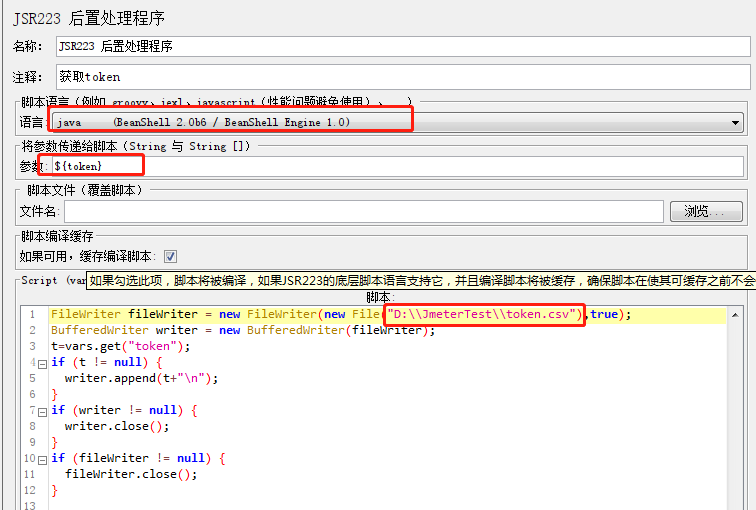The image size is (756, 510).
Task: Click the 浏览 browse button
Action: click(x=706, y=211)
